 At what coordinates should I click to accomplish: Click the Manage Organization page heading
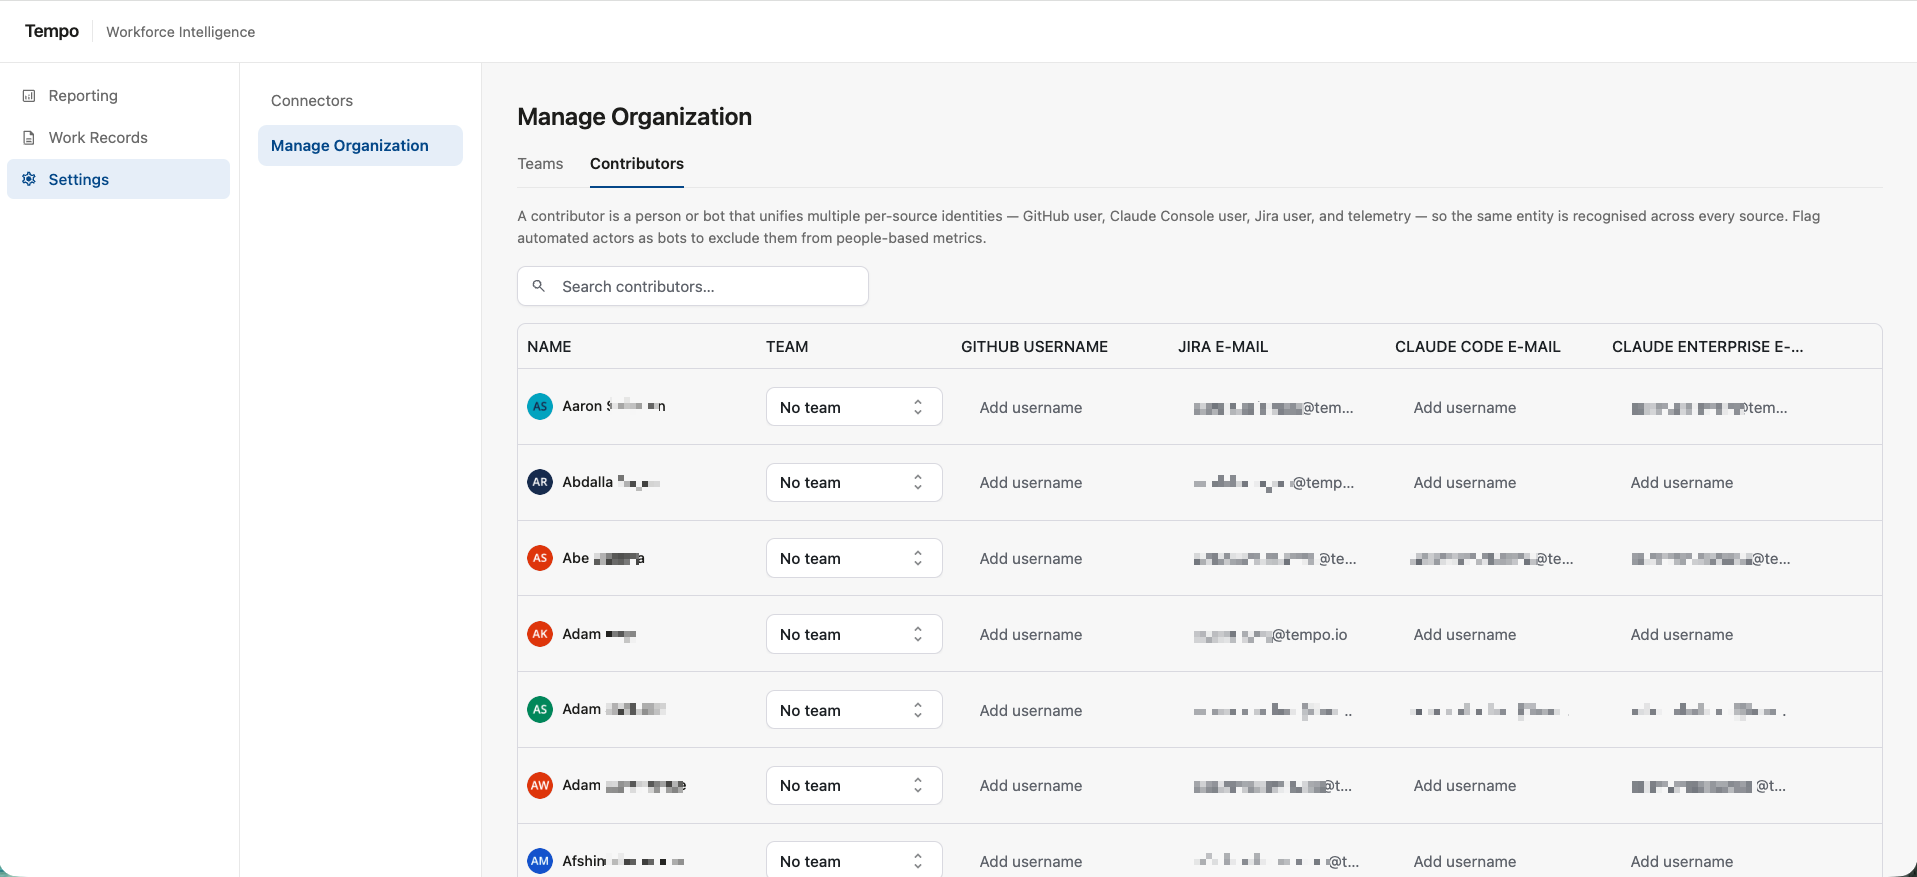(635, 117)
